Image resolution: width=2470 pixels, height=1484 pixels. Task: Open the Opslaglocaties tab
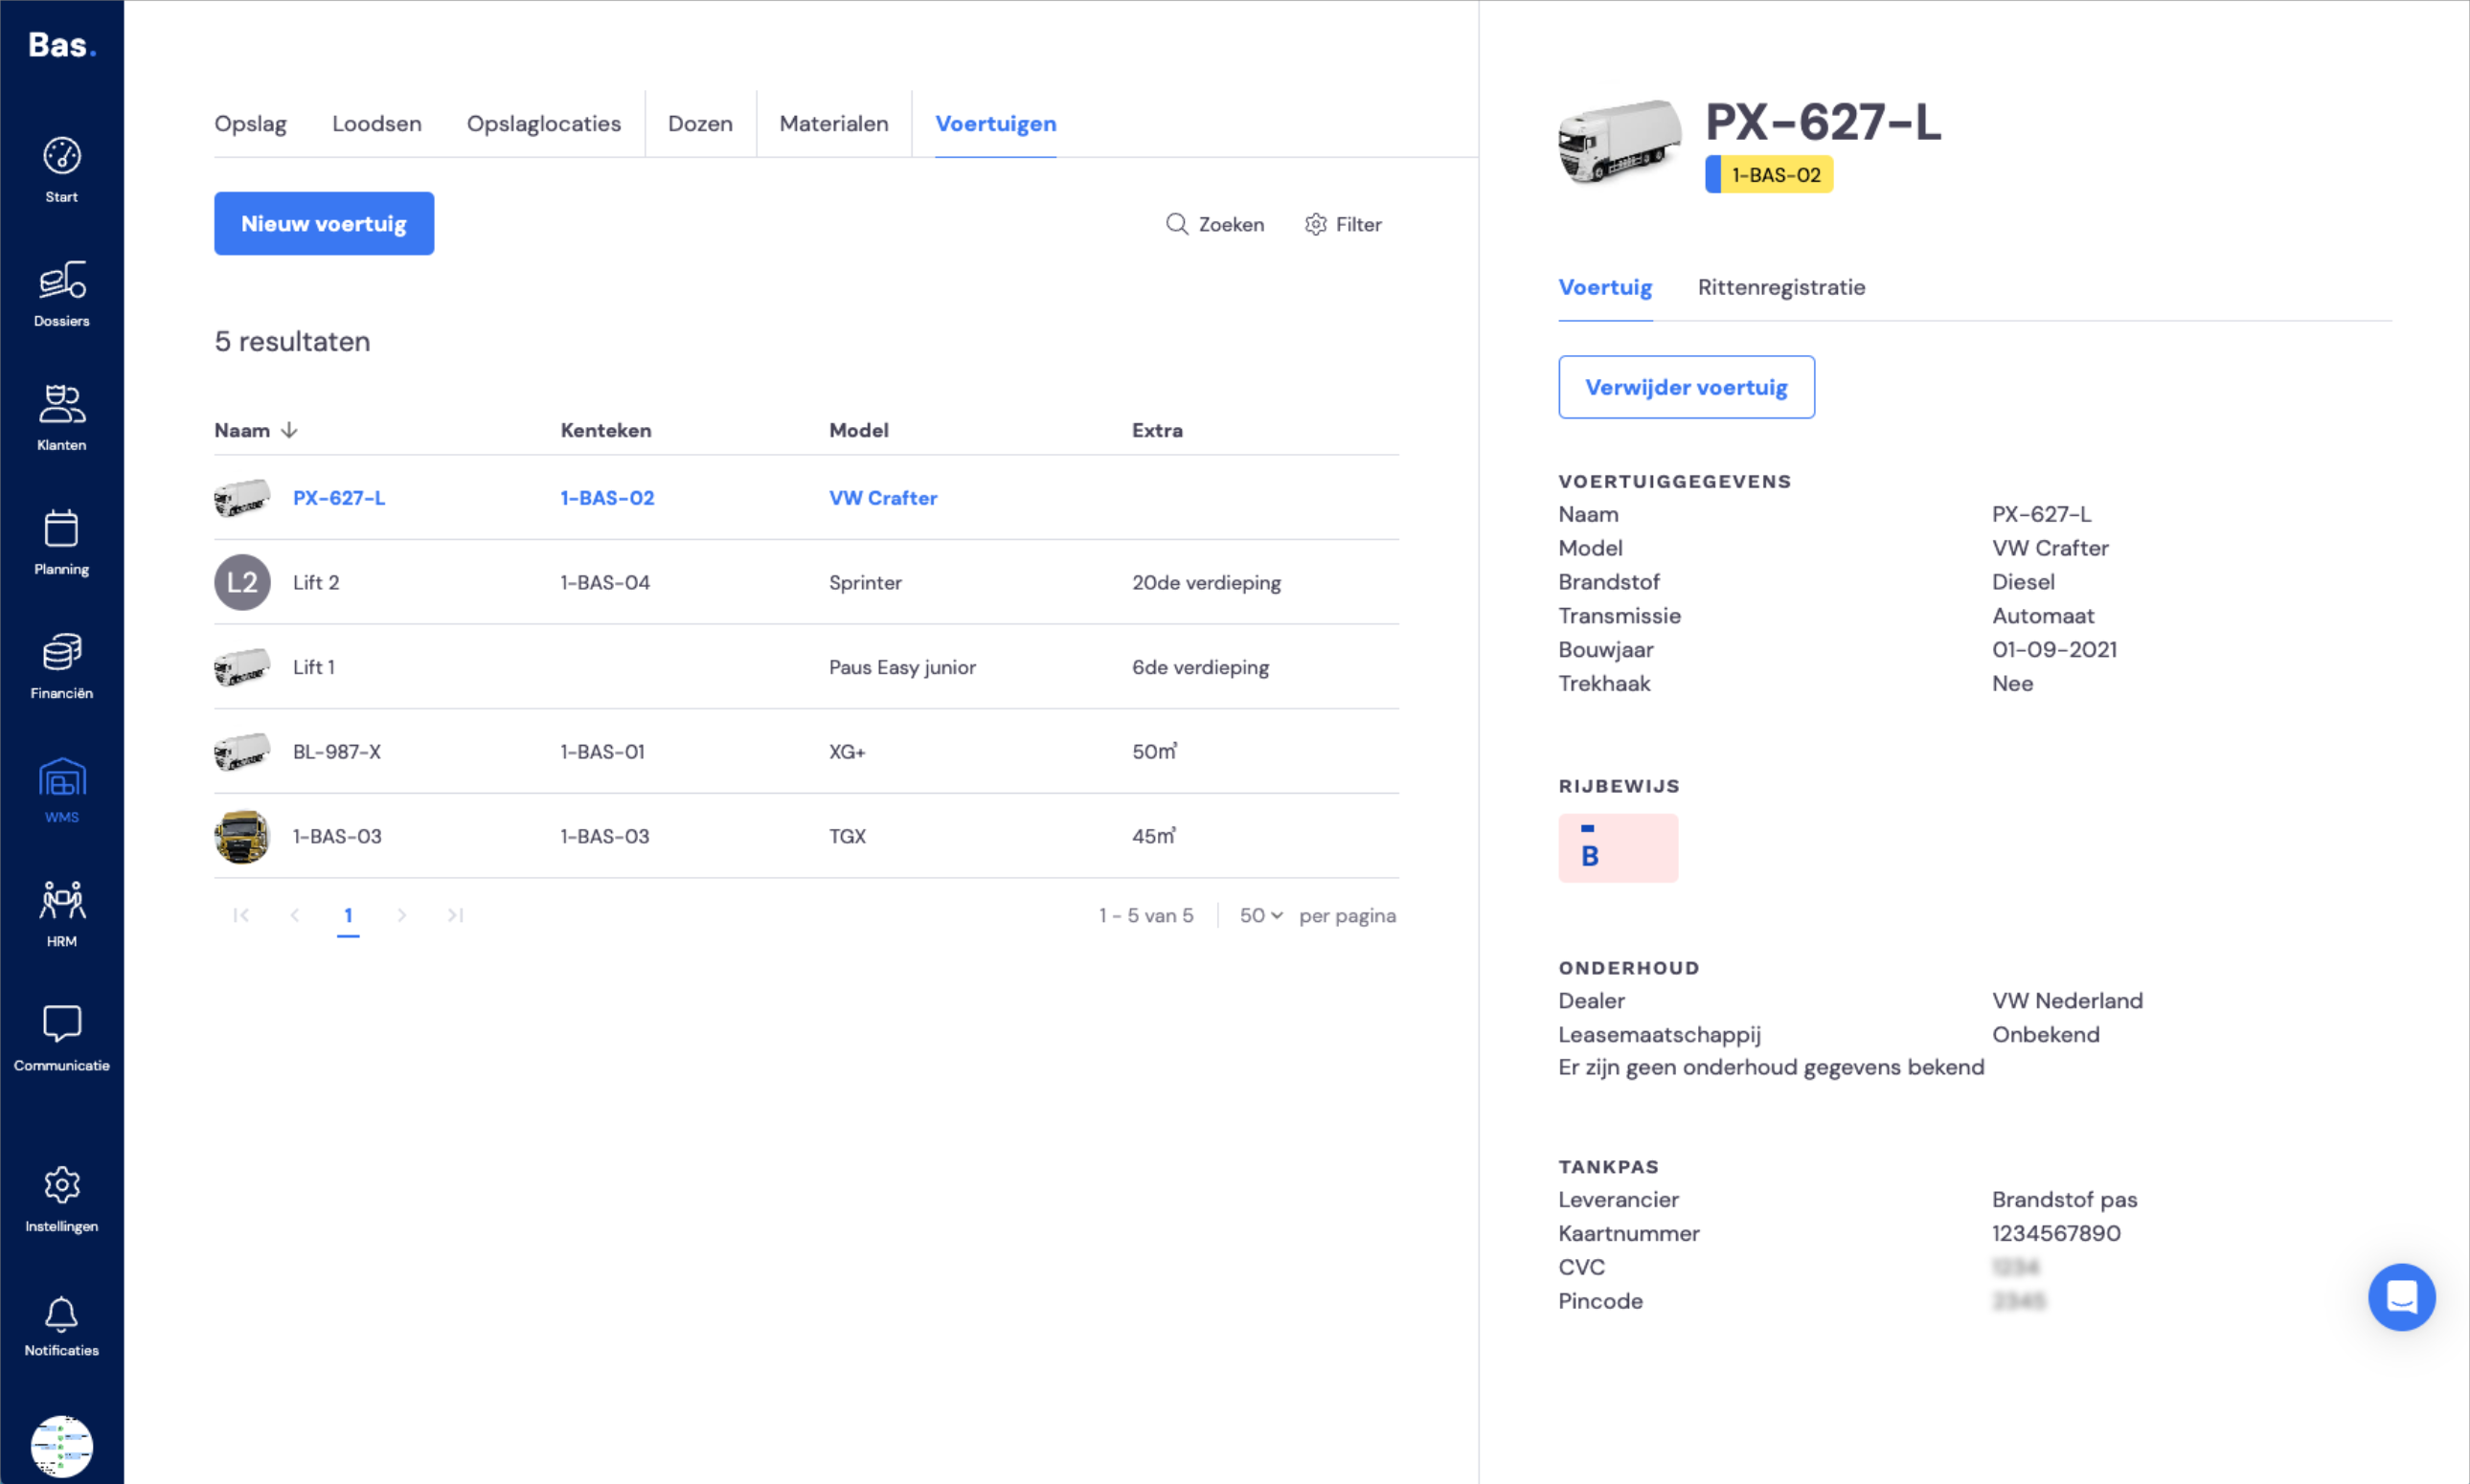pos(544,124)
